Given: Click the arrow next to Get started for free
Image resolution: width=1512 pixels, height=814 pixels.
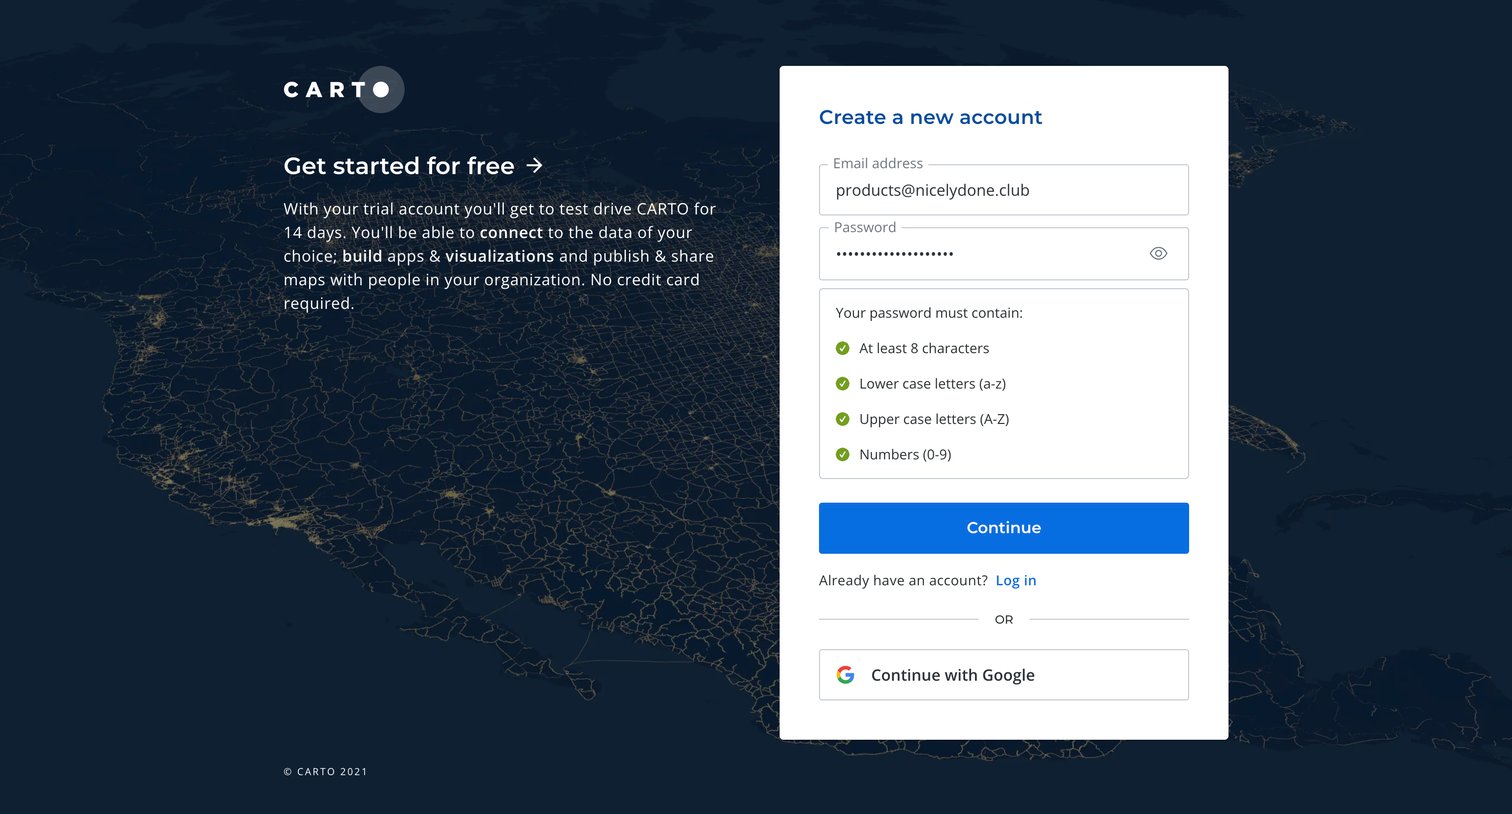Looking at the screenshot, I should tap(535, 165).
